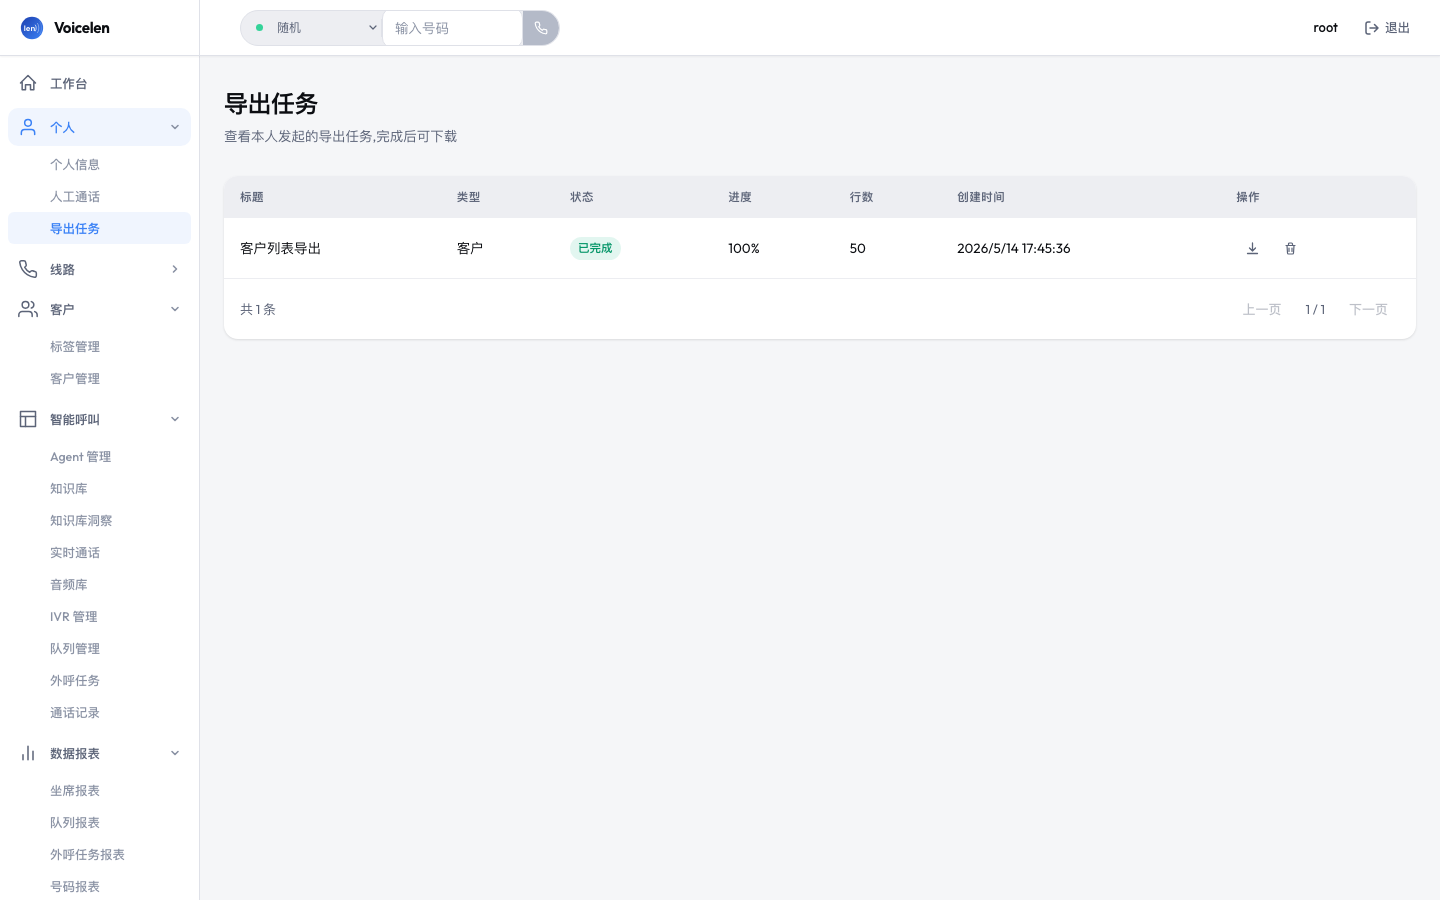Click the home icon beside 工作台
1440x900 pixels.
tap(28, 83)
